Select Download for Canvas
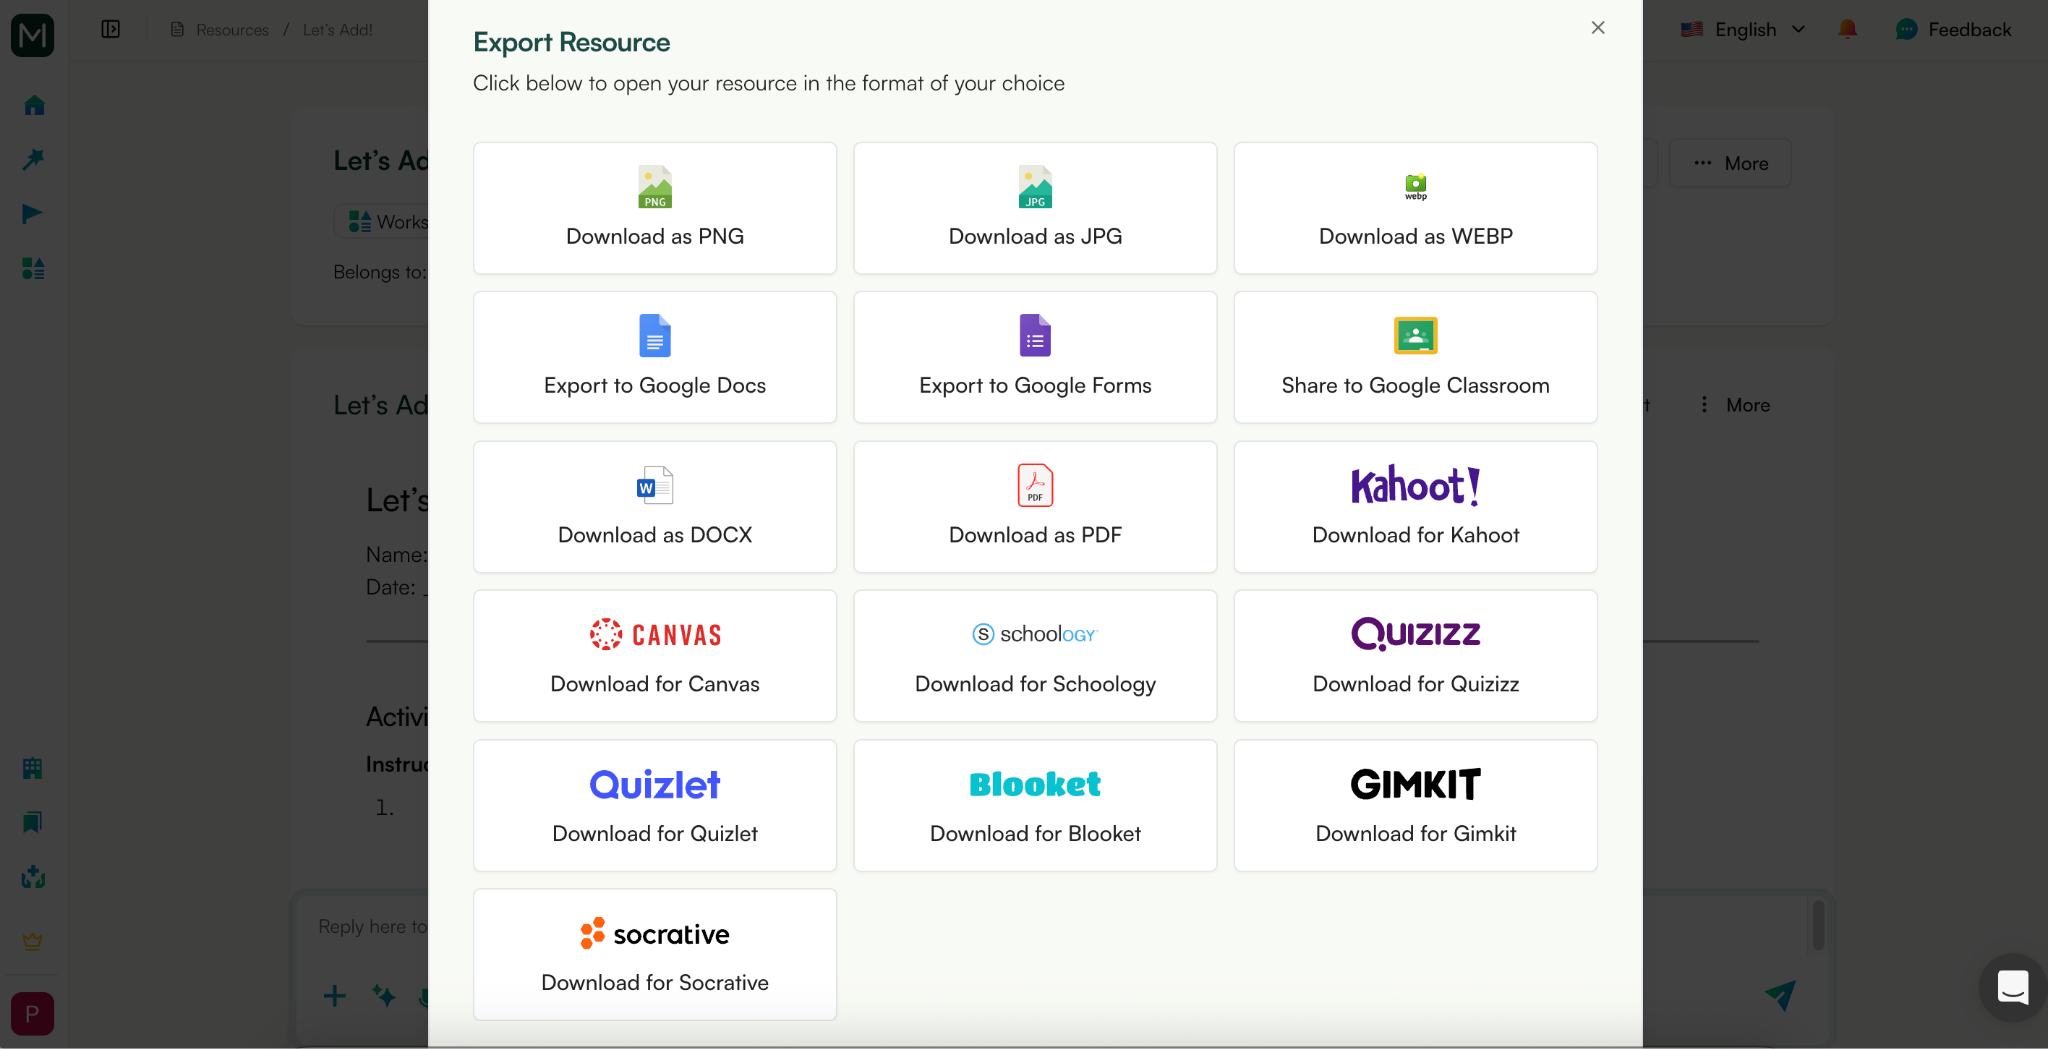Screen dimensions: 2048x1049 (x=655, y=656)
